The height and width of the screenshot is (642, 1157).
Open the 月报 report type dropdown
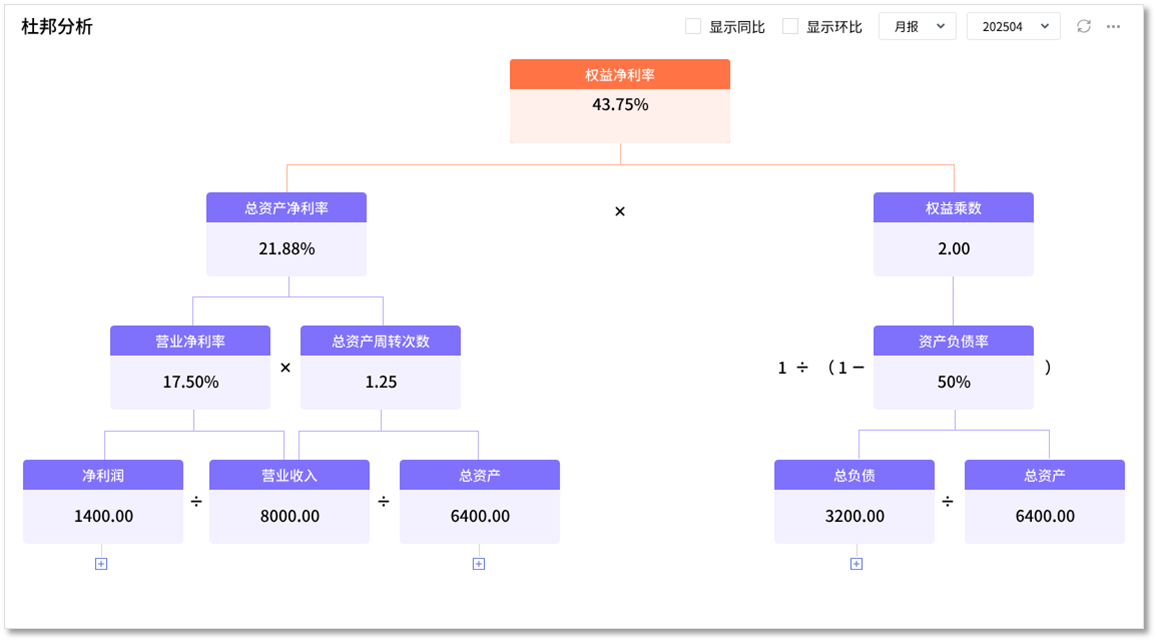[x=917, y=27]
